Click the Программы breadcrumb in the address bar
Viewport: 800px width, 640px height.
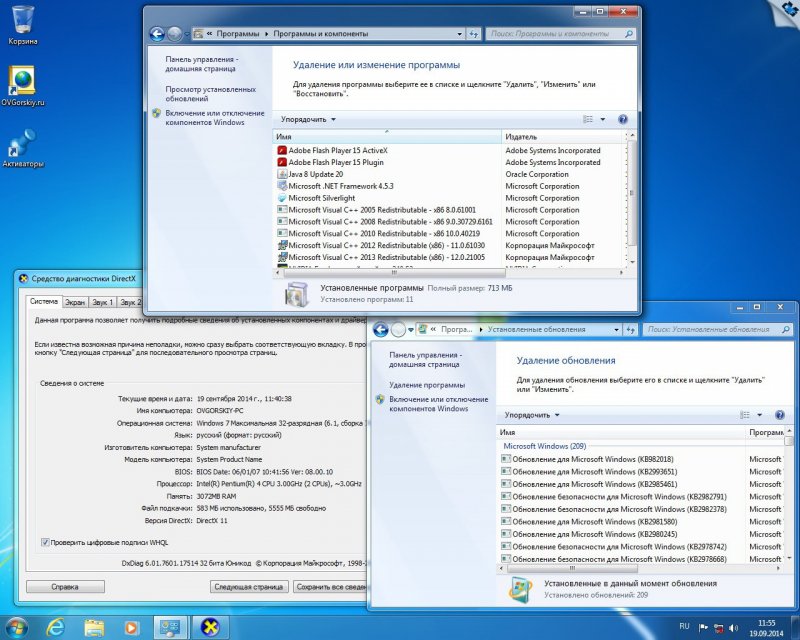pos(238,34)
